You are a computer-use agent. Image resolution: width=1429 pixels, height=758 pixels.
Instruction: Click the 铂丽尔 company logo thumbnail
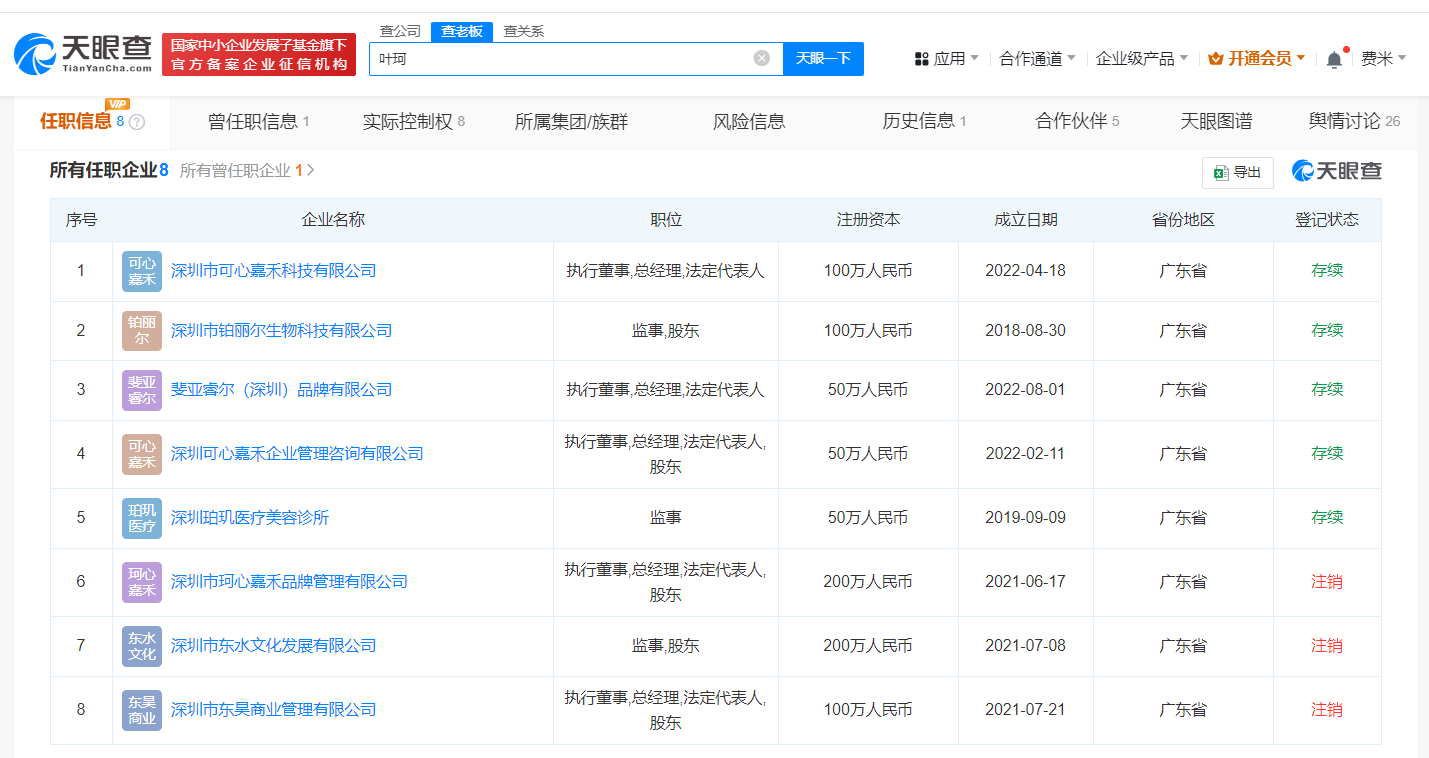[141, 330]
